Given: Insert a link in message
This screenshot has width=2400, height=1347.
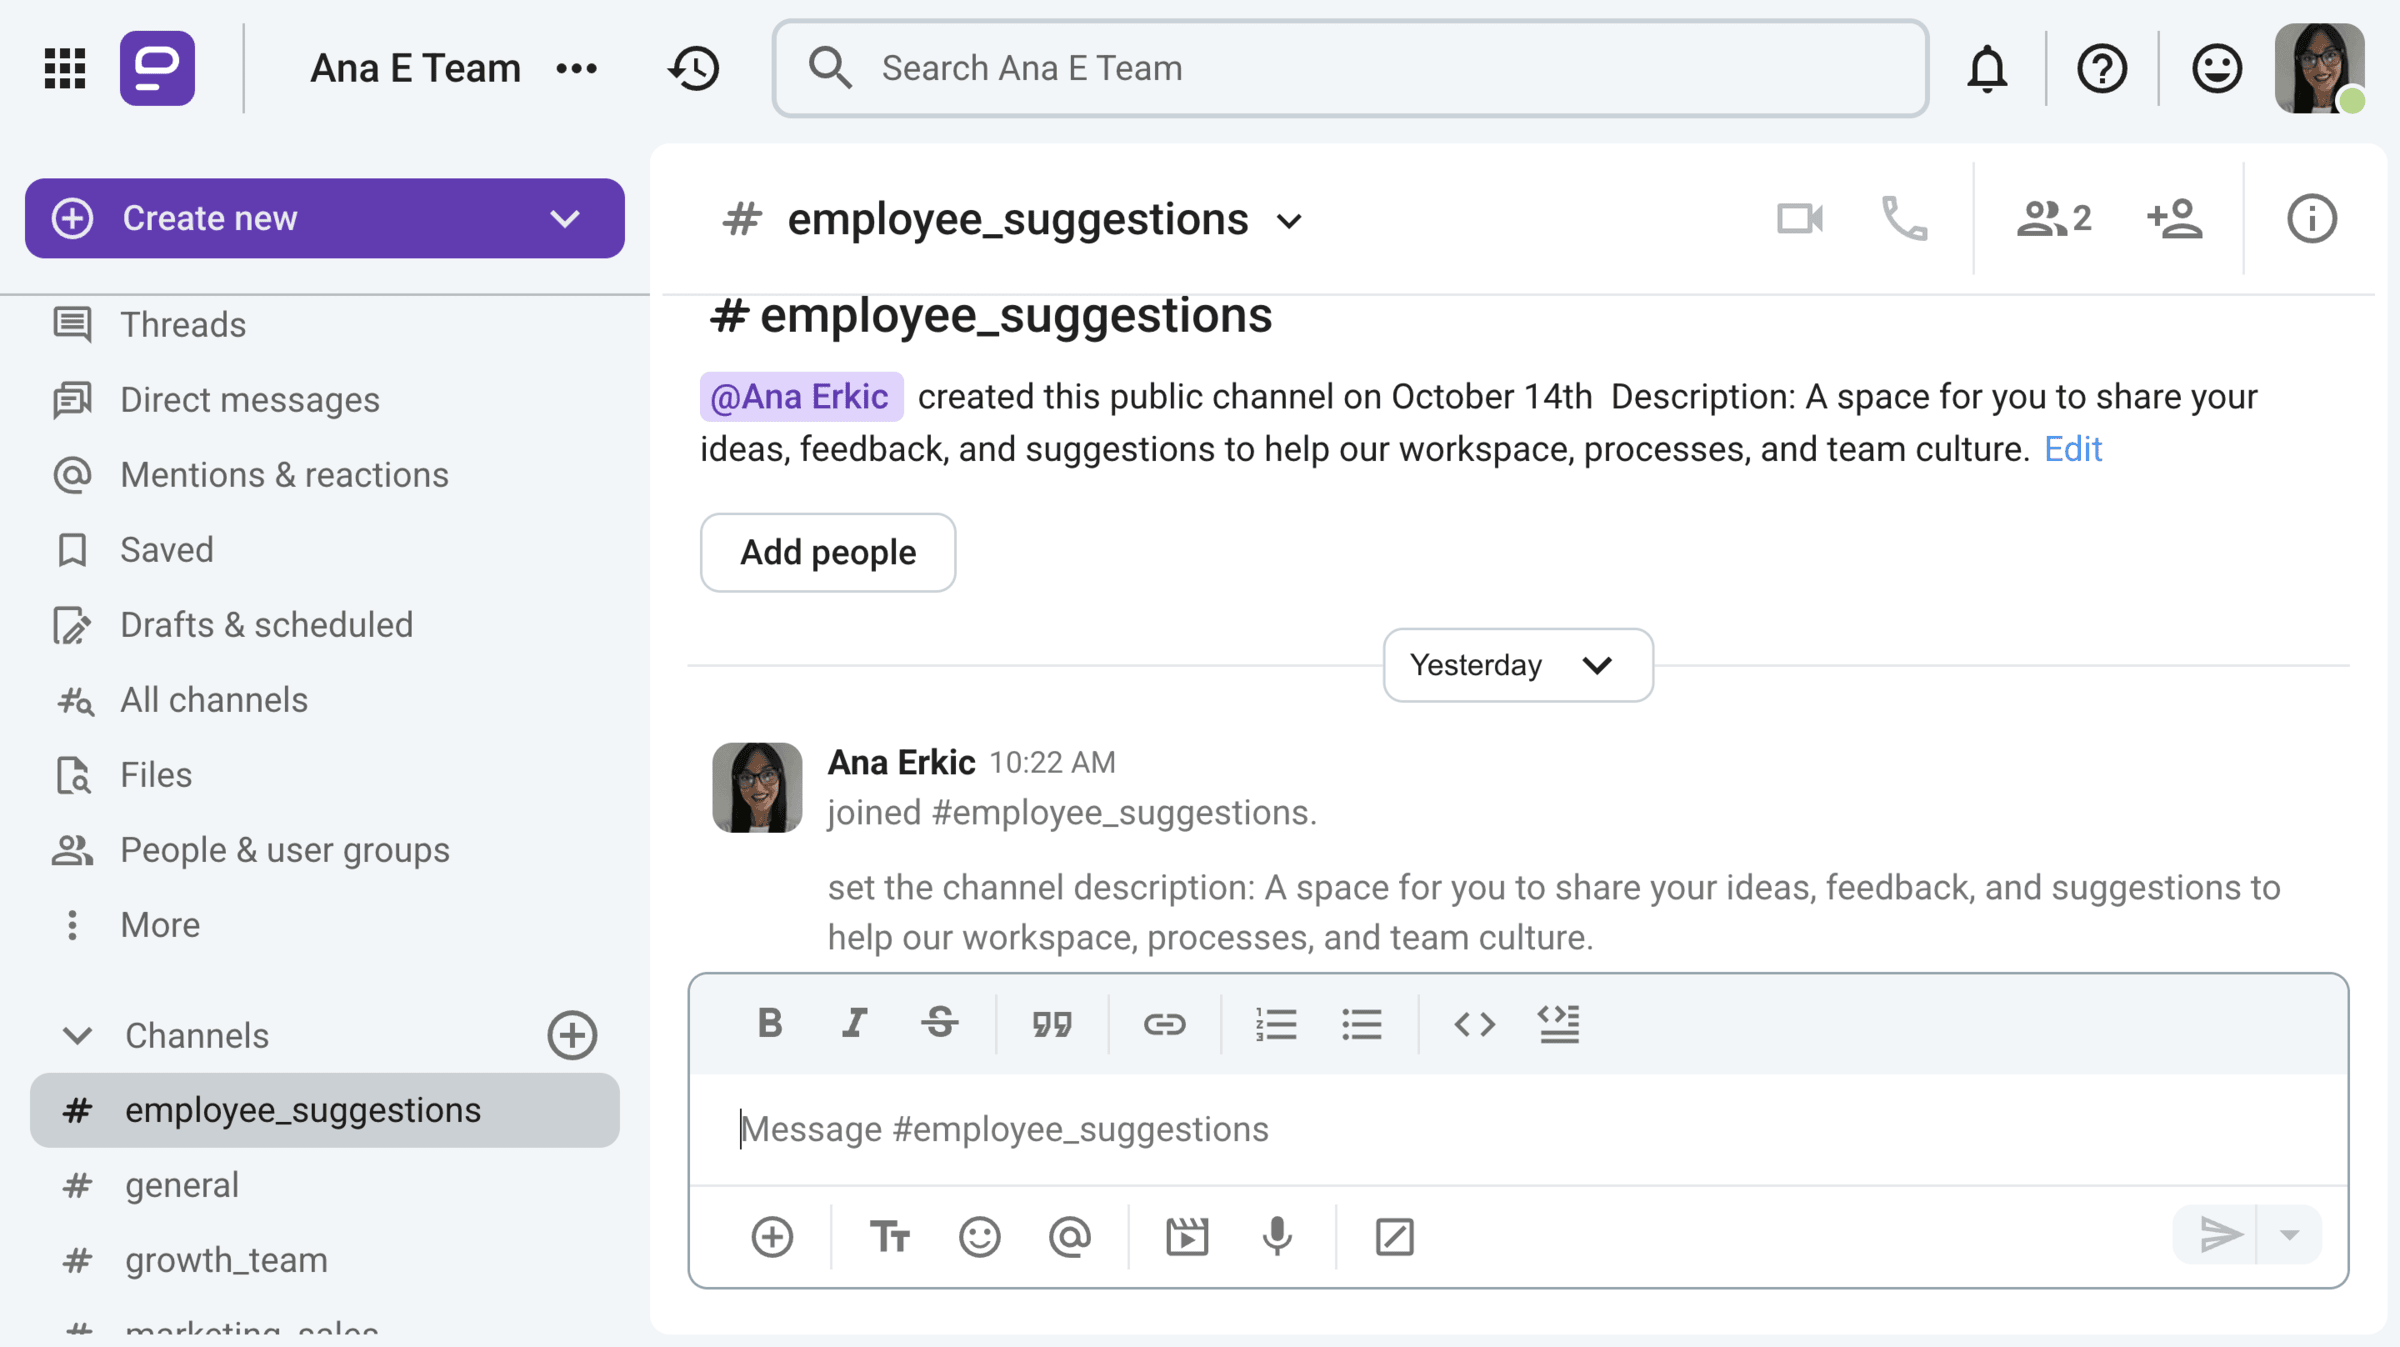Looking at the screenshot, I should (1163, 1023).
